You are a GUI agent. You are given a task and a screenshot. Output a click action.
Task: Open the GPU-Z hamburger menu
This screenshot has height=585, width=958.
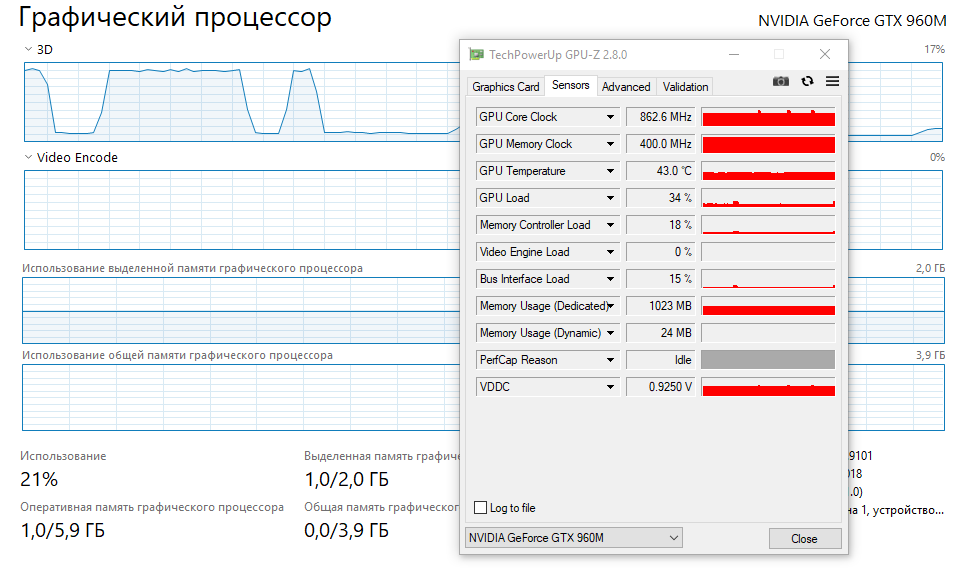coord(832,81)
